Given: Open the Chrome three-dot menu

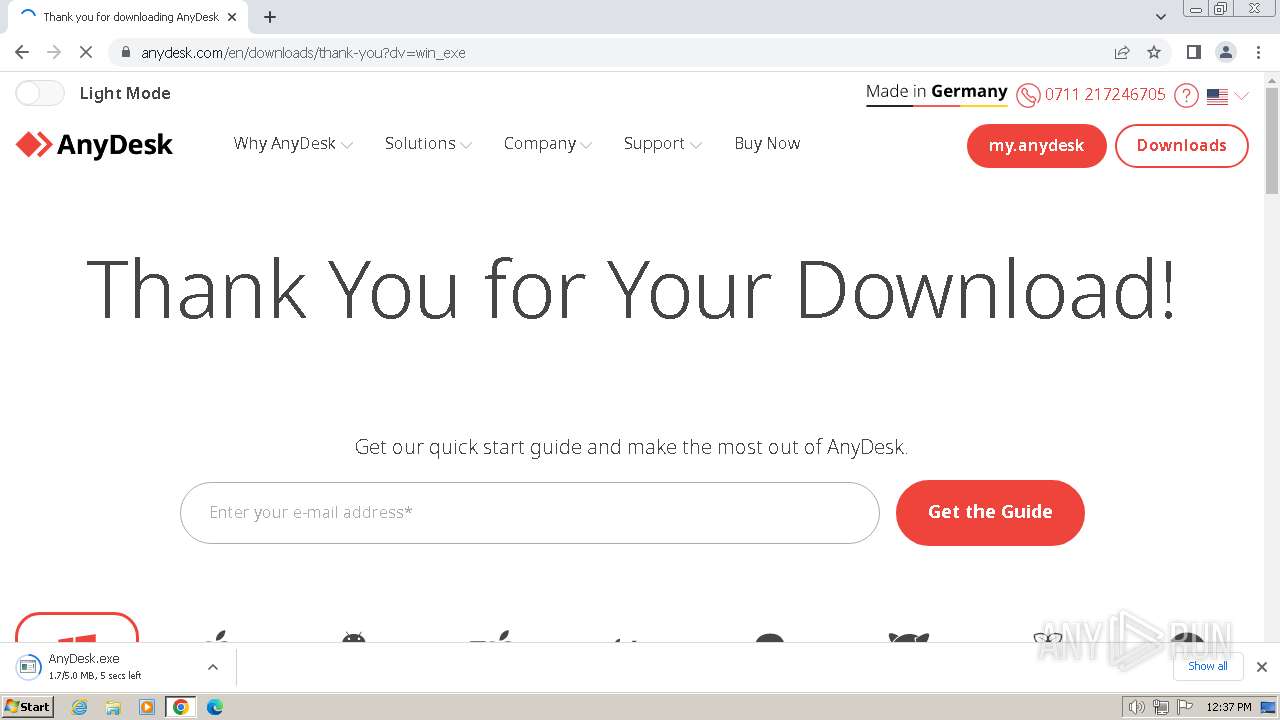Looking at the screenshot, I should tap(1259, 52).
